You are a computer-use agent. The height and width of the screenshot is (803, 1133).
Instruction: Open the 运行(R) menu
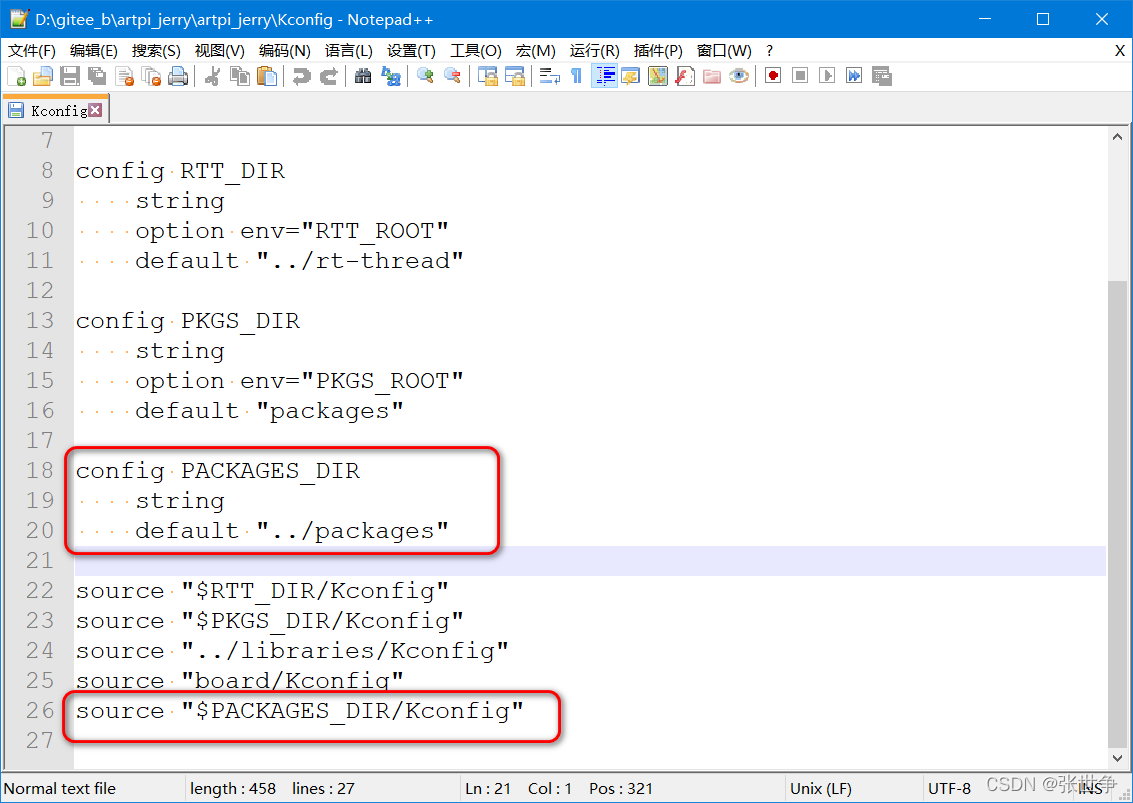[x=594, y=51]
